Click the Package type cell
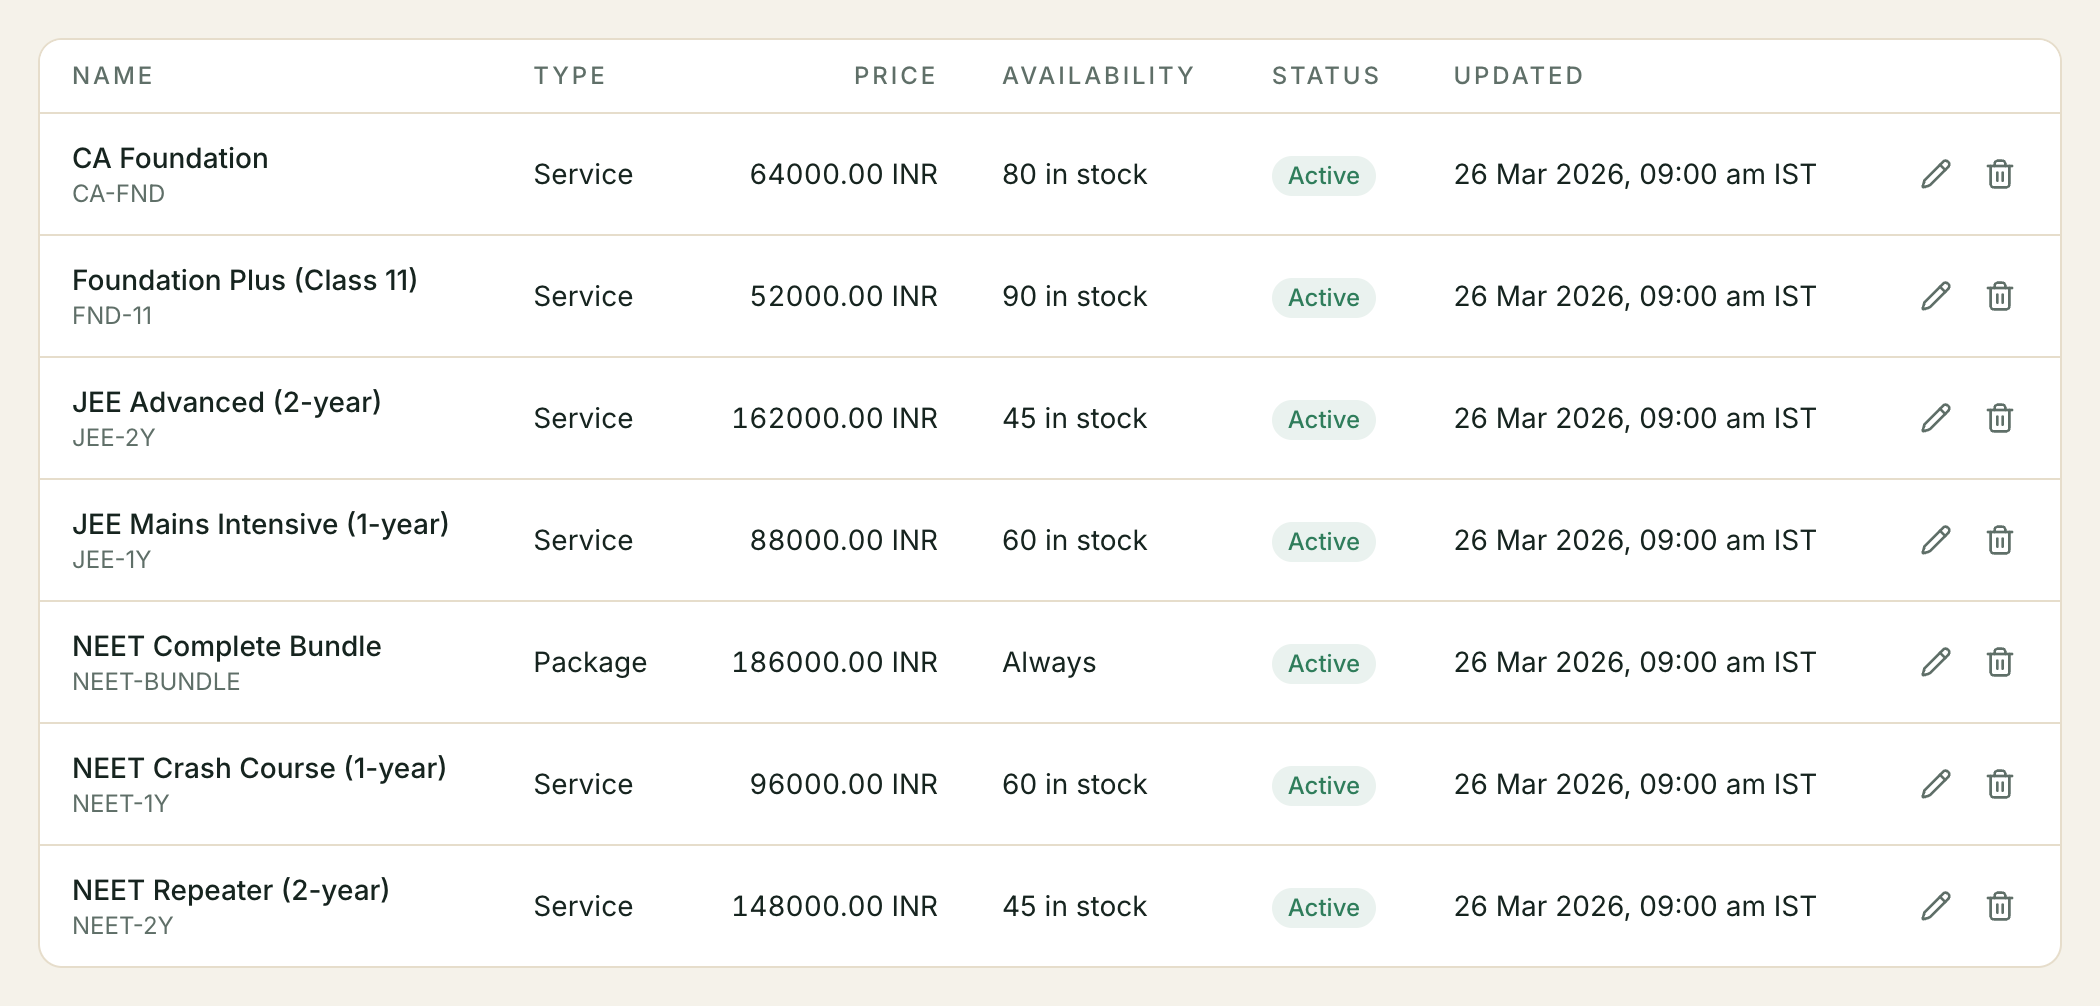Screen dimensions: 2100x1006 pyautogui.click(x=590, y=662)
